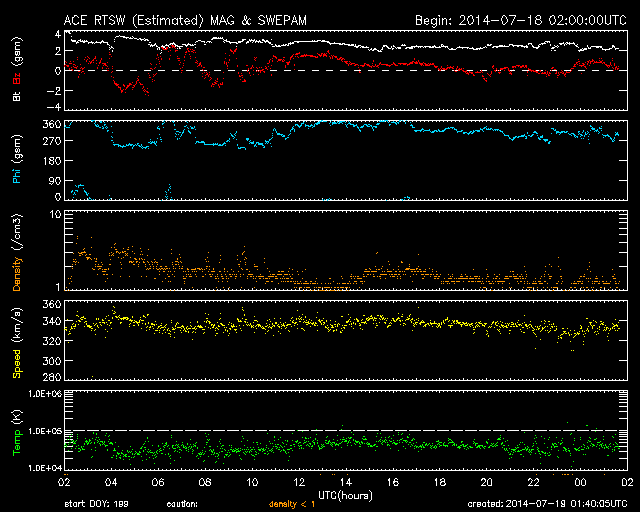640x512 pixels.
Task: Click the green Temp (K) axis label
Action: pyautogui.click(x=17, y=430)
